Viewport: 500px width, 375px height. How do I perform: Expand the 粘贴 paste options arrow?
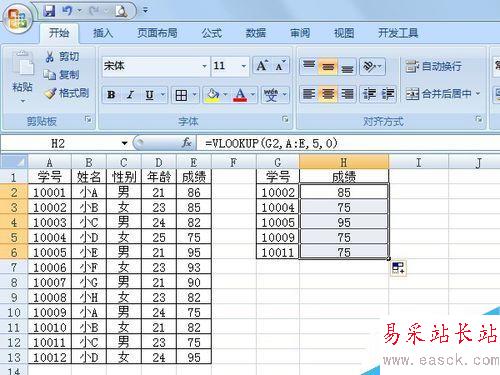pyautogui.click(x=23, y=101)
